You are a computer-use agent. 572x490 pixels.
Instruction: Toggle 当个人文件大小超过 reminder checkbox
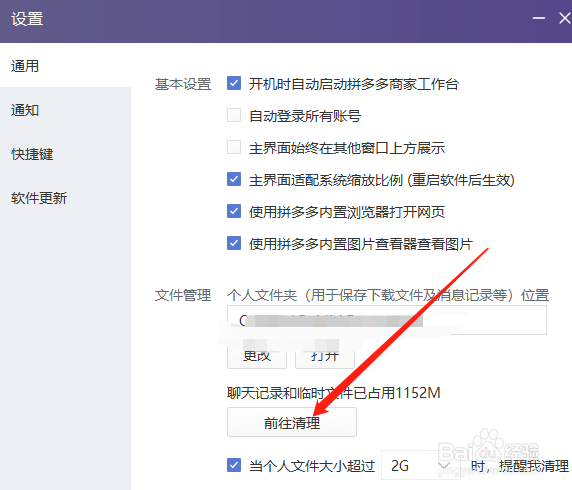click(x=234, y=465)
